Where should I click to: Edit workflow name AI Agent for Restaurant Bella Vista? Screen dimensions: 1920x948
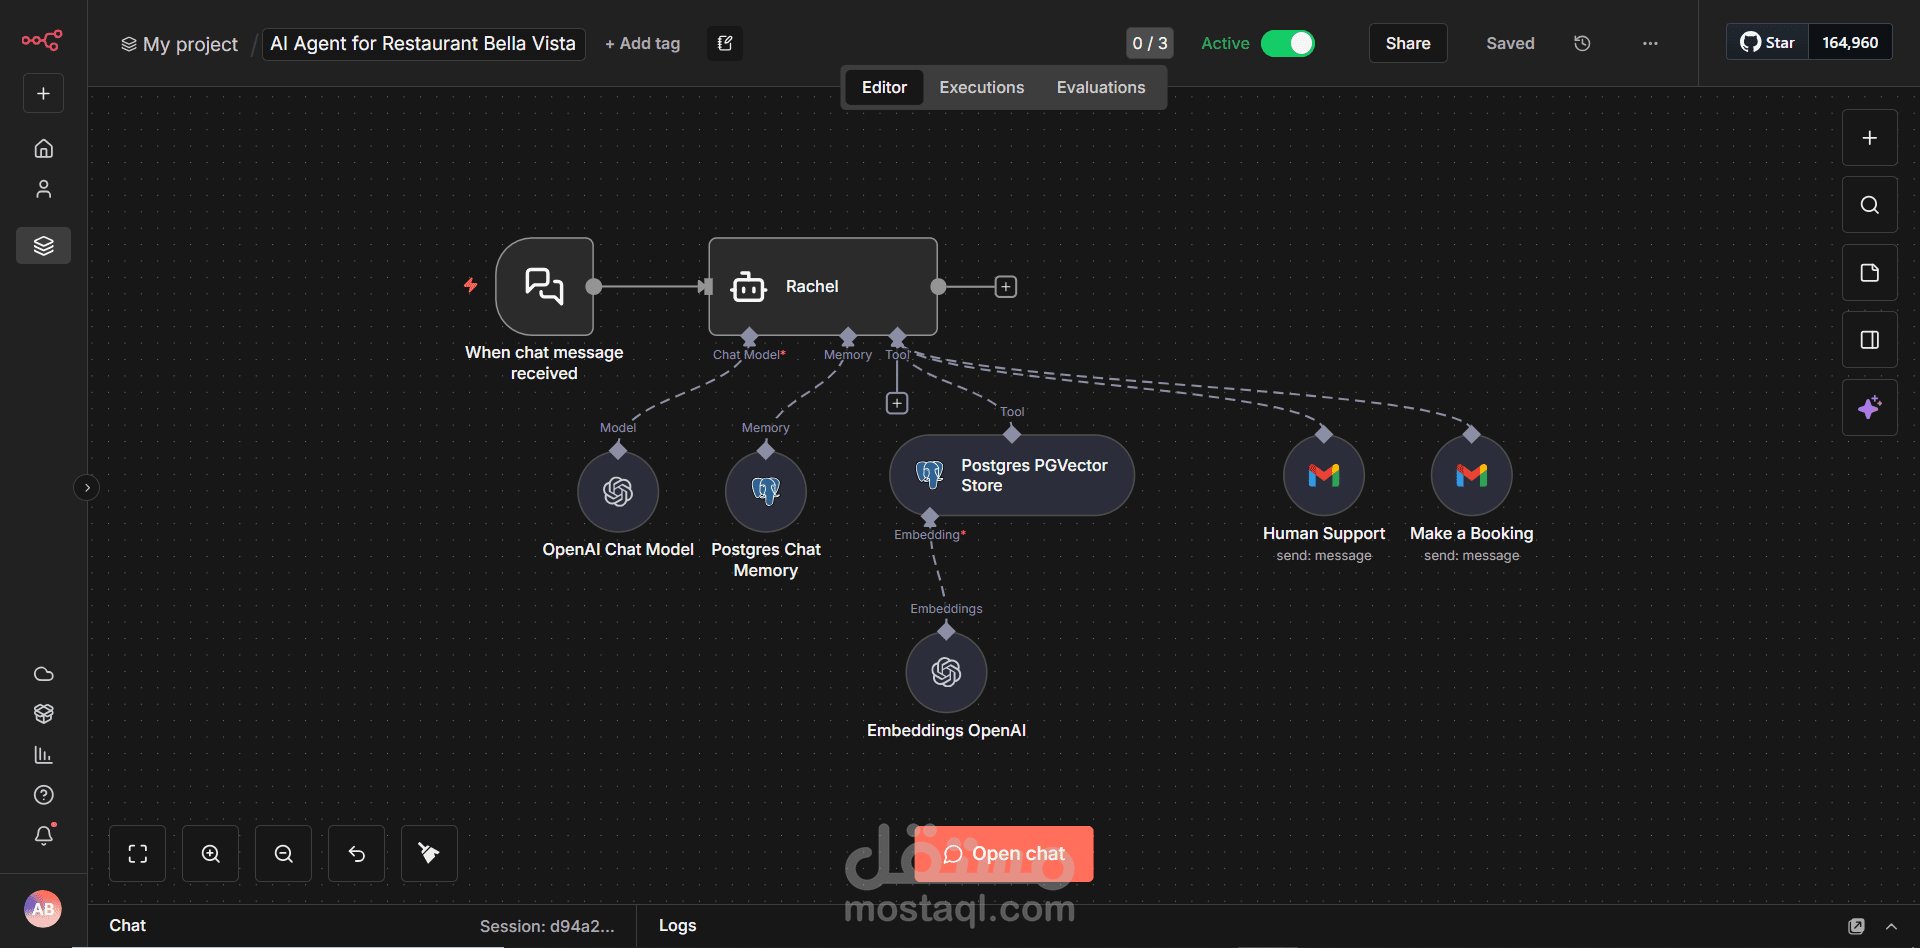pyautogui.click(x=423, y=43)
